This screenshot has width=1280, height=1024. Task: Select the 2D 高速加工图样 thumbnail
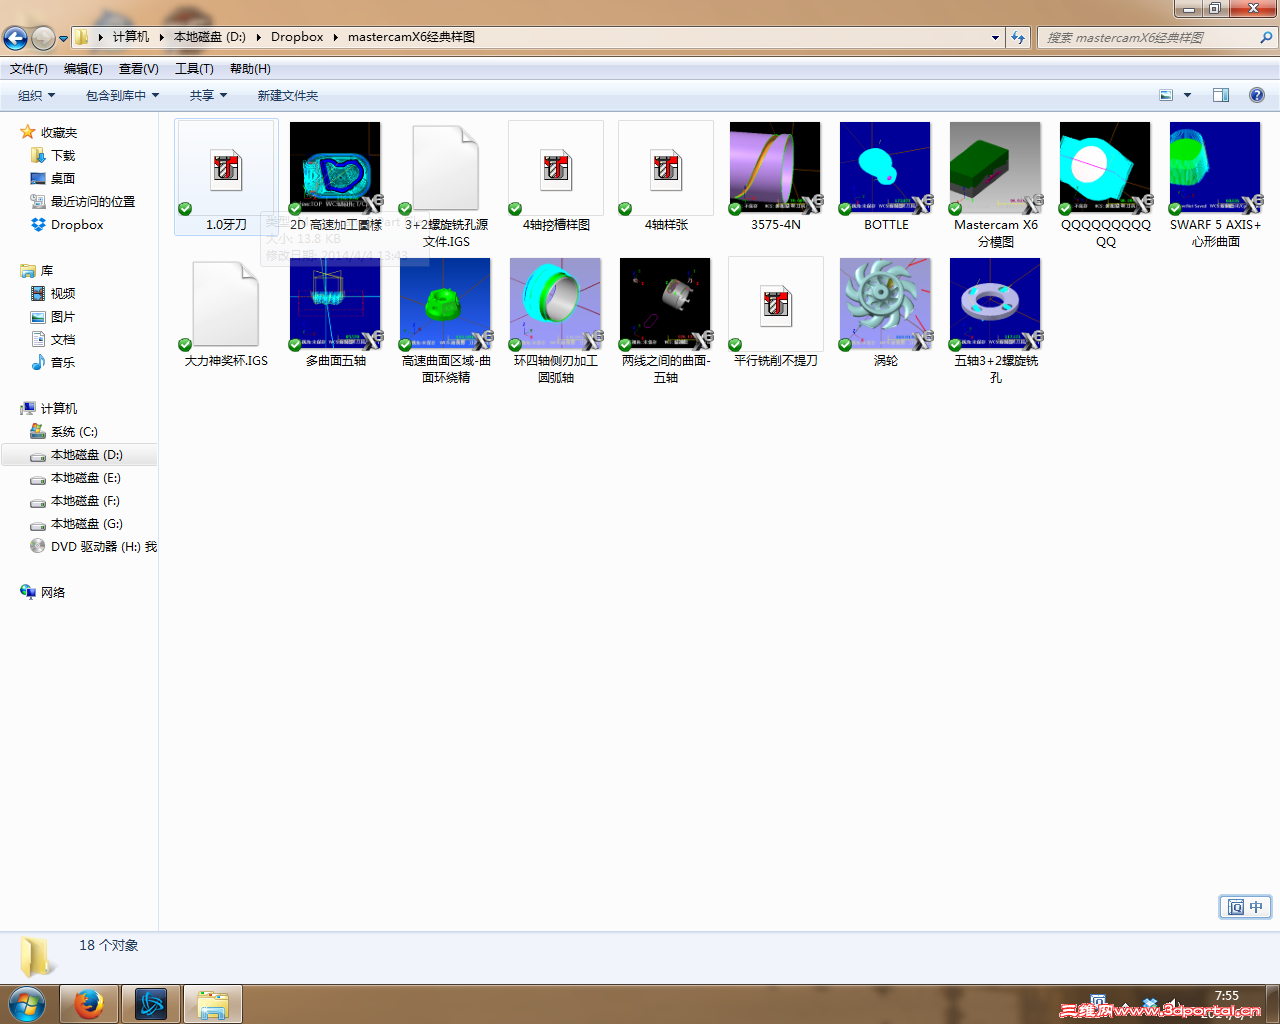click(336, 168)
